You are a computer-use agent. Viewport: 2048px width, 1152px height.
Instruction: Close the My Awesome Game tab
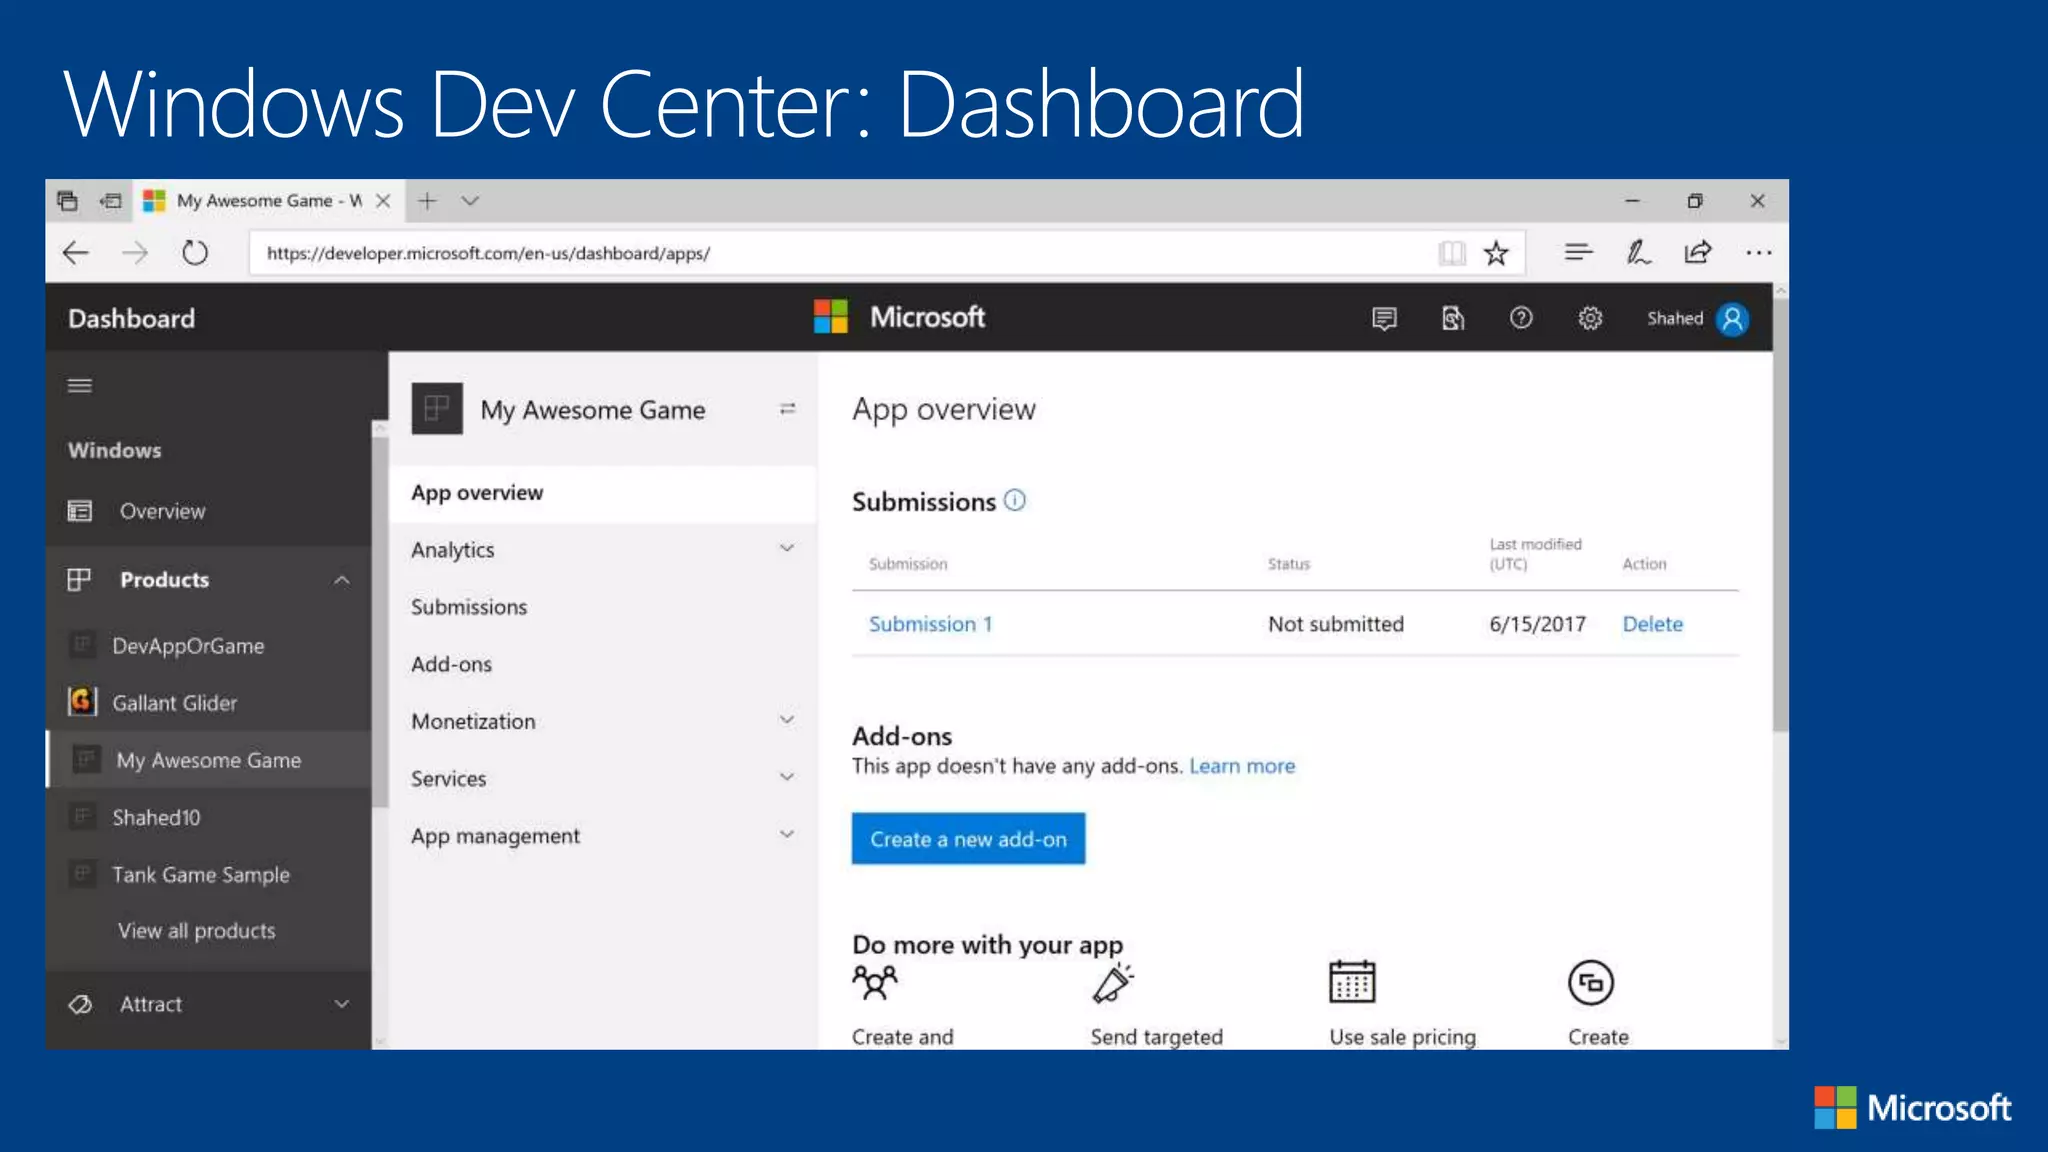(383, 201)
